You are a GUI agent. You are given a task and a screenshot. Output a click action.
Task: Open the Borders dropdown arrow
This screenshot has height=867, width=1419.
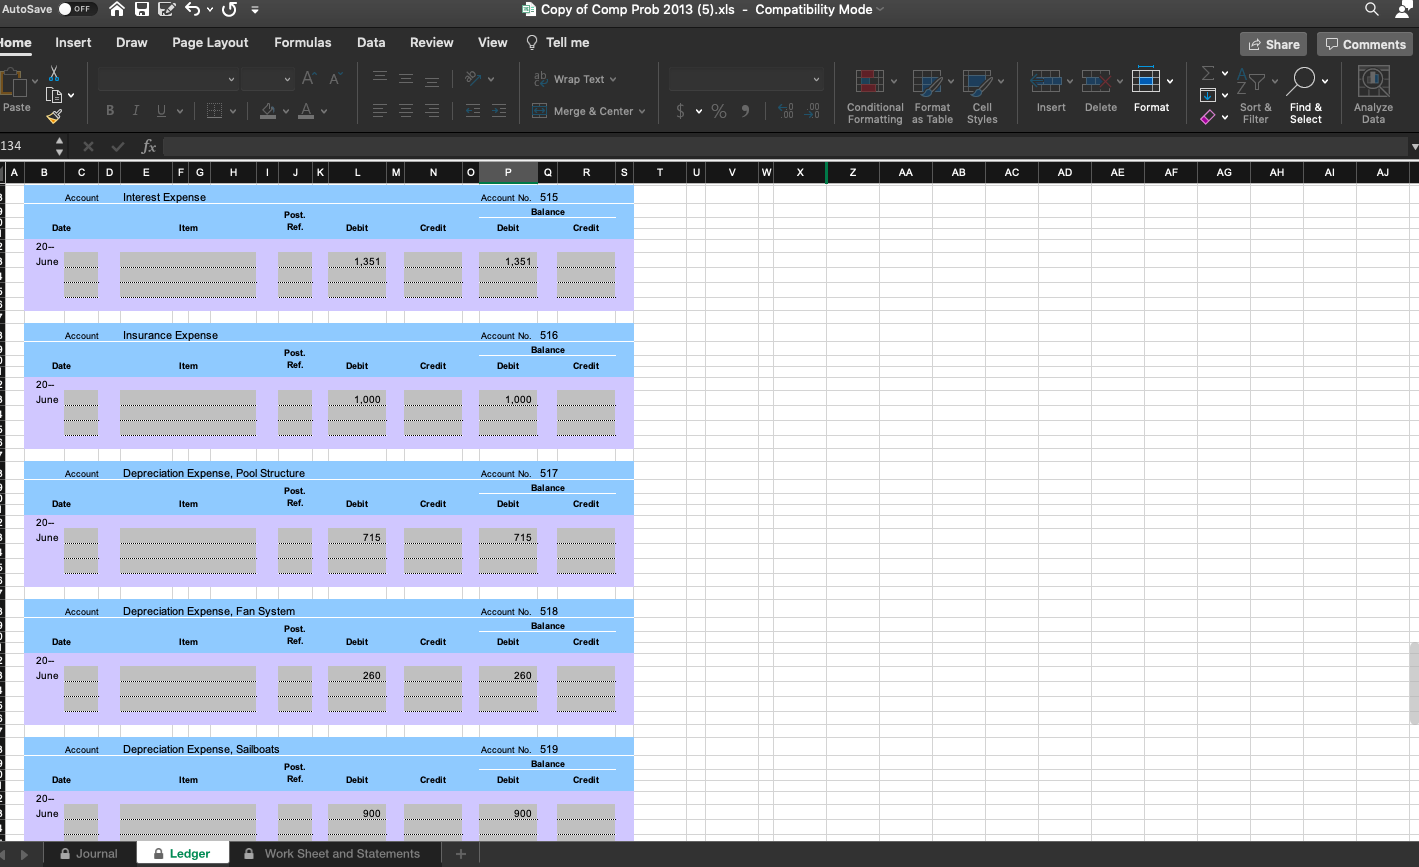coord(232,111)
